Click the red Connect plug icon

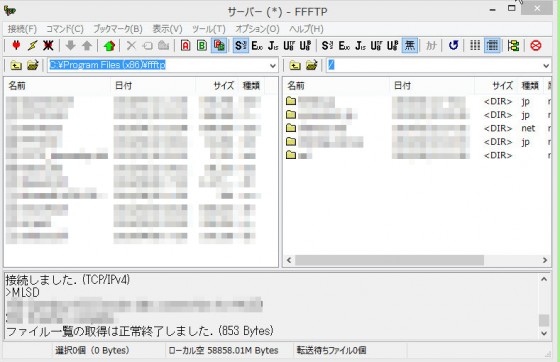[x=16, y=45]
